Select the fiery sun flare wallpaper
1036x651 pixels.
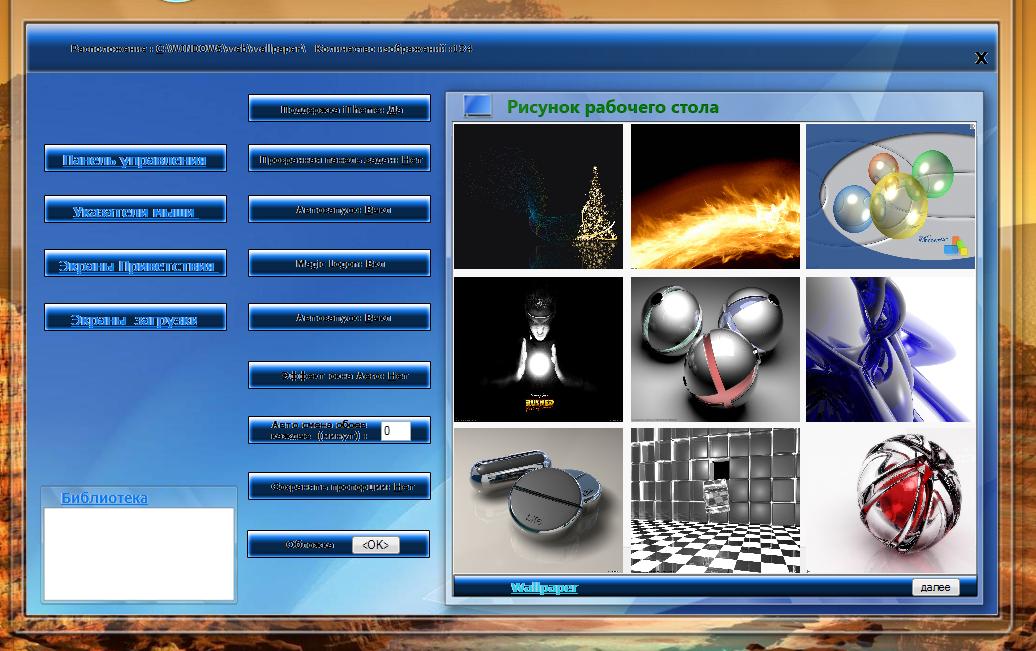[x=716, y=196]
